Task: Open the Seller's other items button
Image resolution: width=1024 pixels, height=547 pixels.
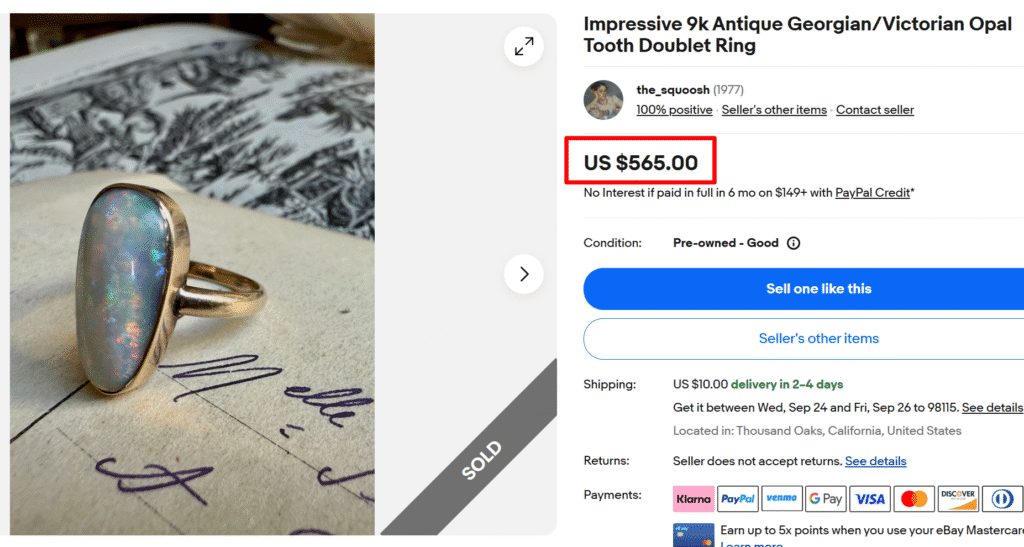Action: [818, 339]
